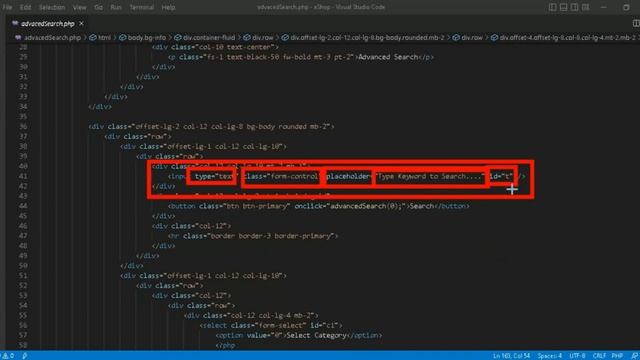The width and height of the screenshot is (640, 360).
Task: Open the Edit menu
Action: (25, 7)
